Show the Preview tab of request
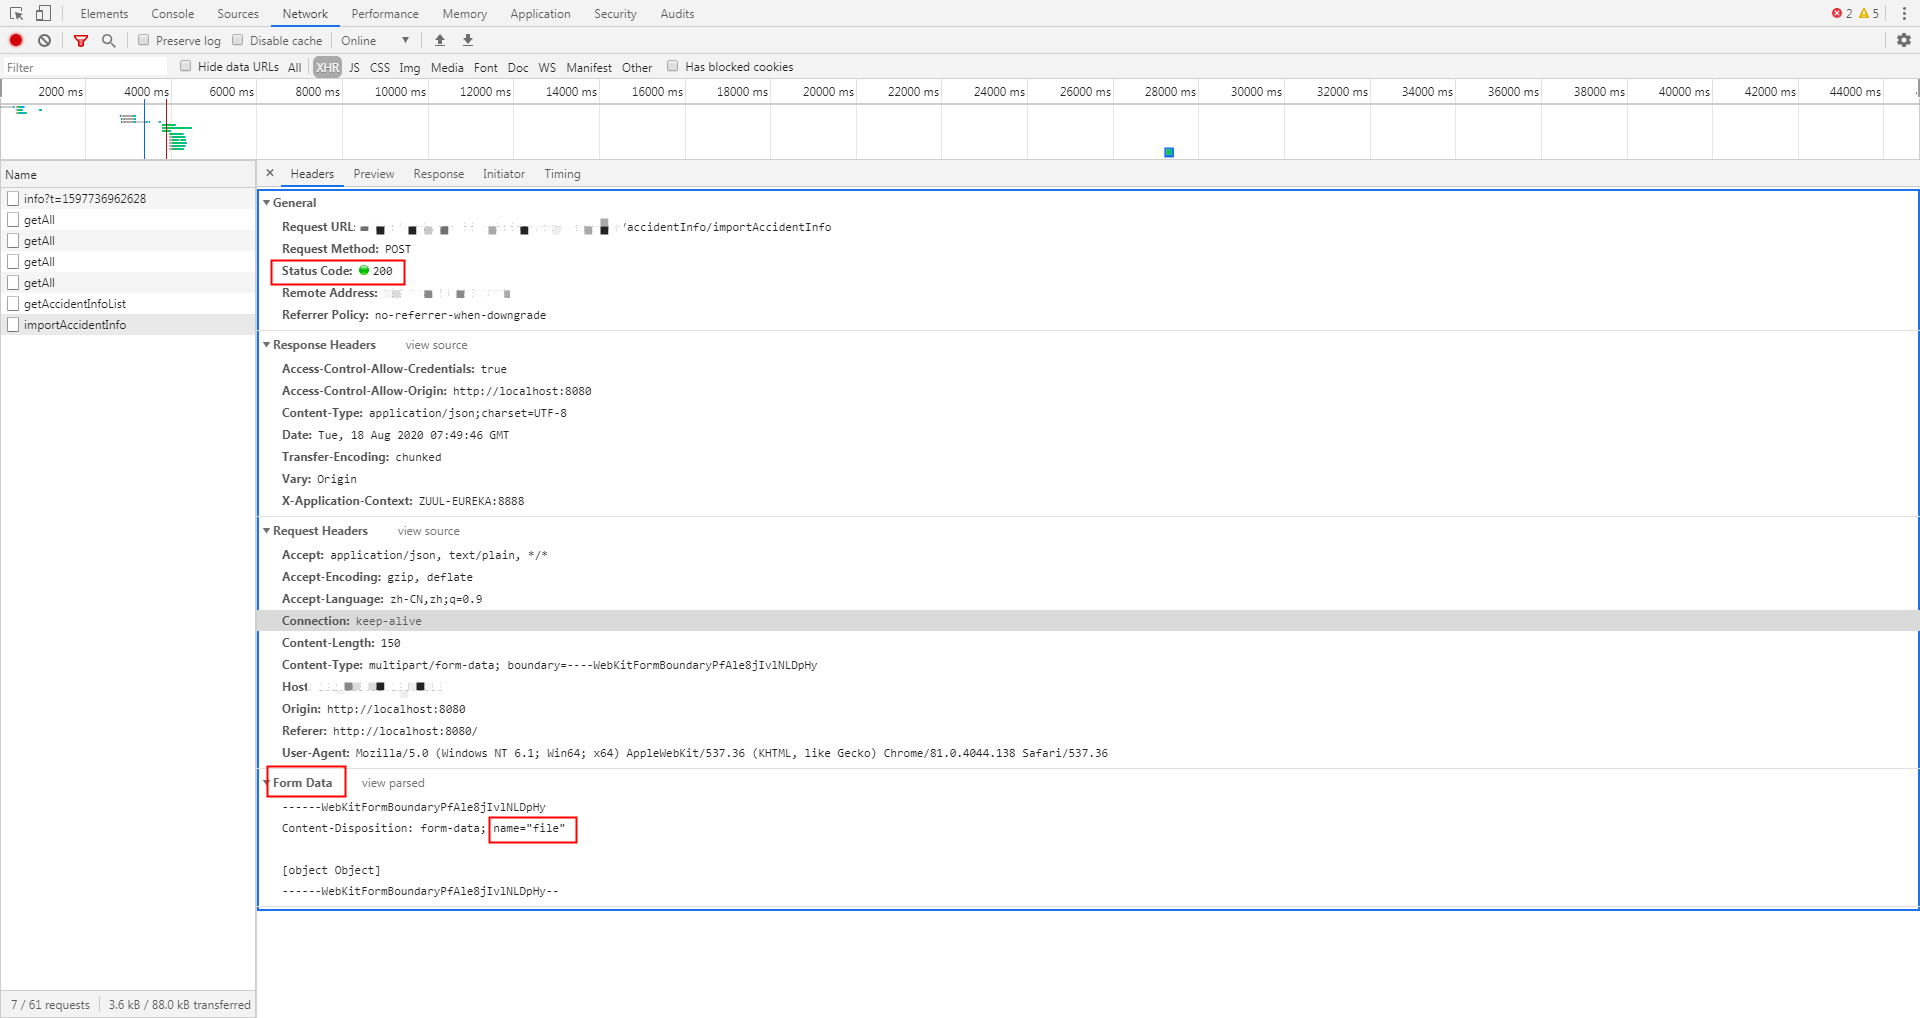The width and height of the screenshot is (1920, 1018). coord(374,173)
